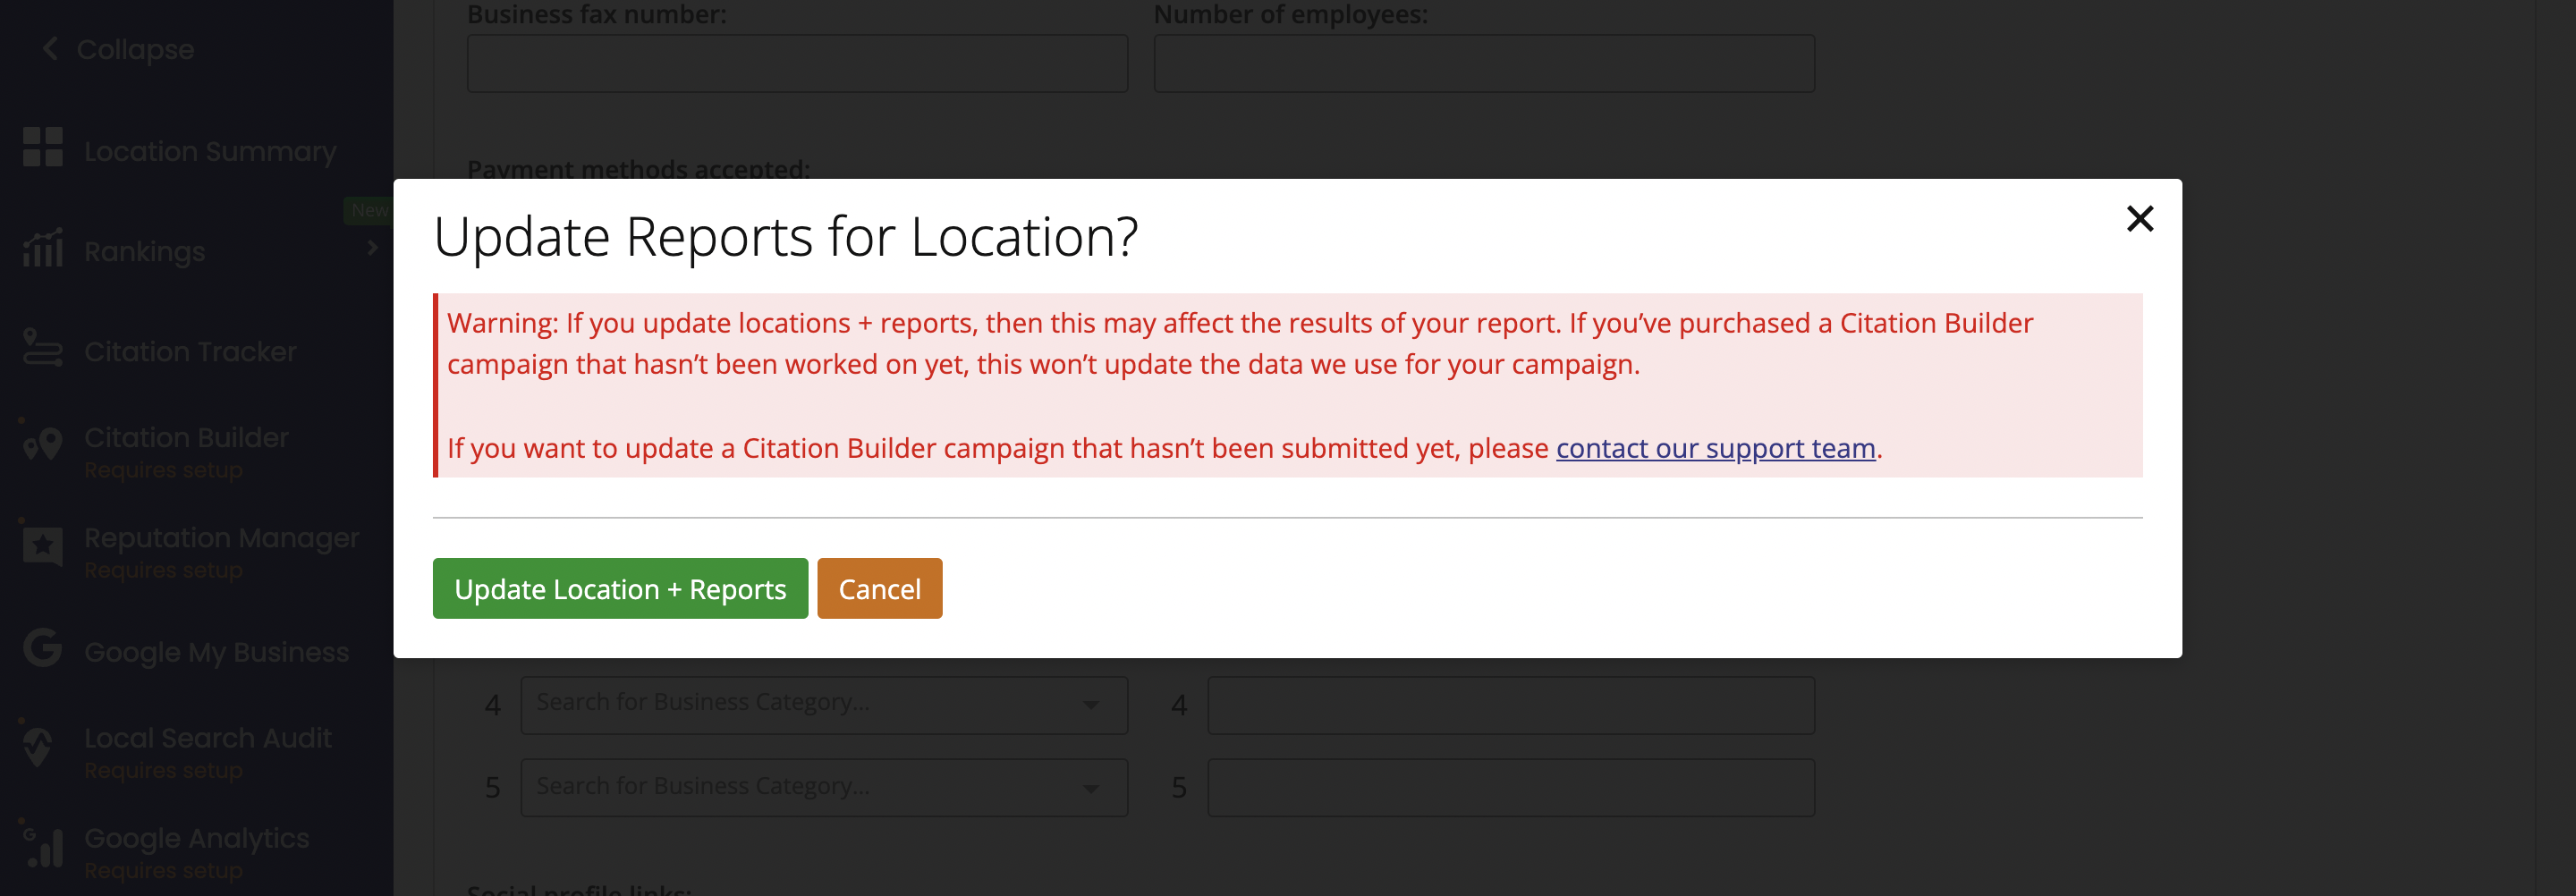2576x896 pixels.
Task: Close the Update Reports dialog with X
Action: click(x=2139, y=218)
